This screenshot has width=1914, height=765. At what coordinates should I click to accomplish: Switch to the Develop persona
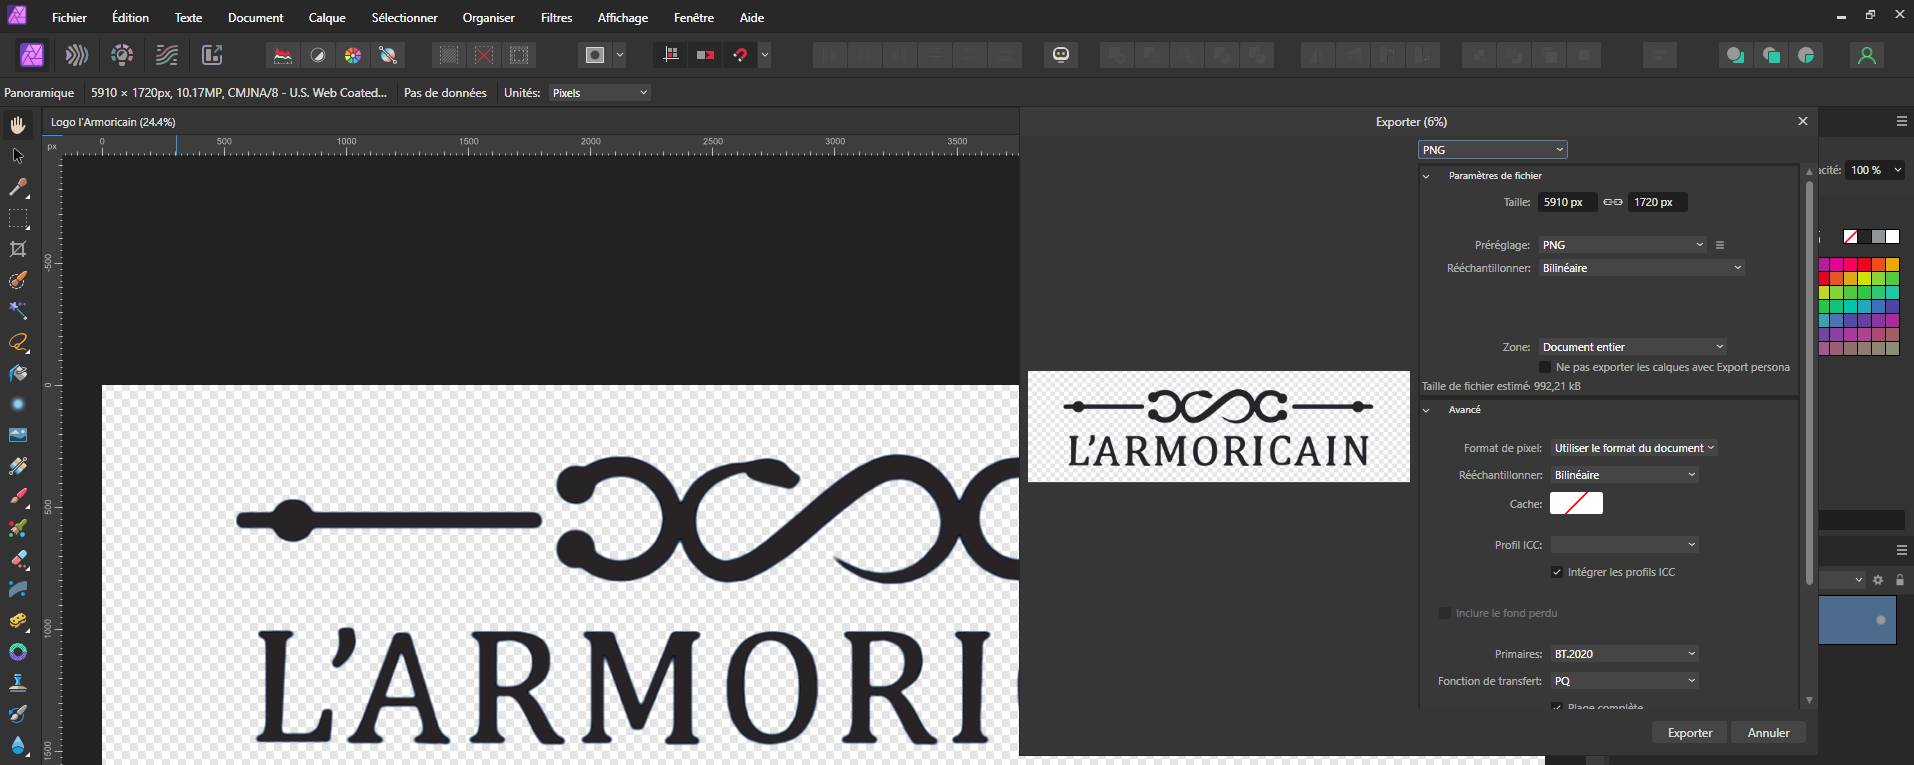[x=122, y=55]
